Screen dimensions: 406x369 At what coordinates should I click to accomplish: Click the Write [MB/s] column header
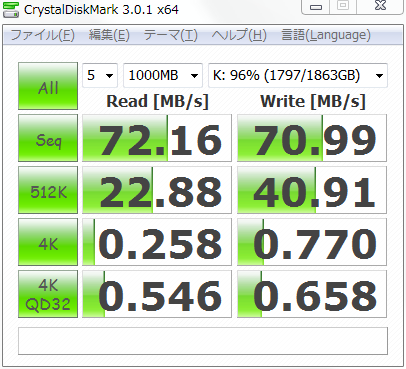point(313,101)
